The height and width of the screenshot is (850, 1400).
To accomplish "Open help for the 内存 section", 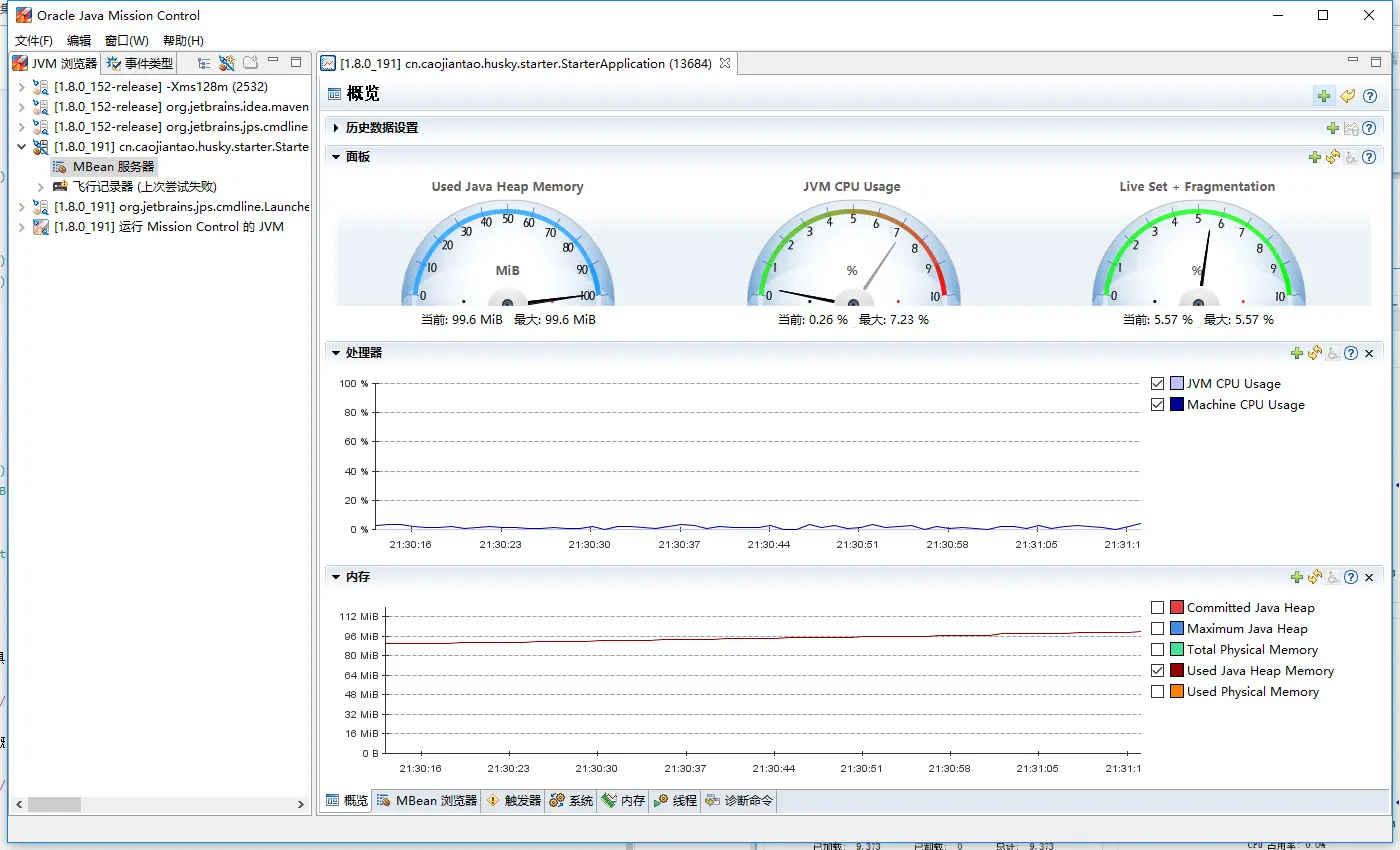I will coord(1351,577).
